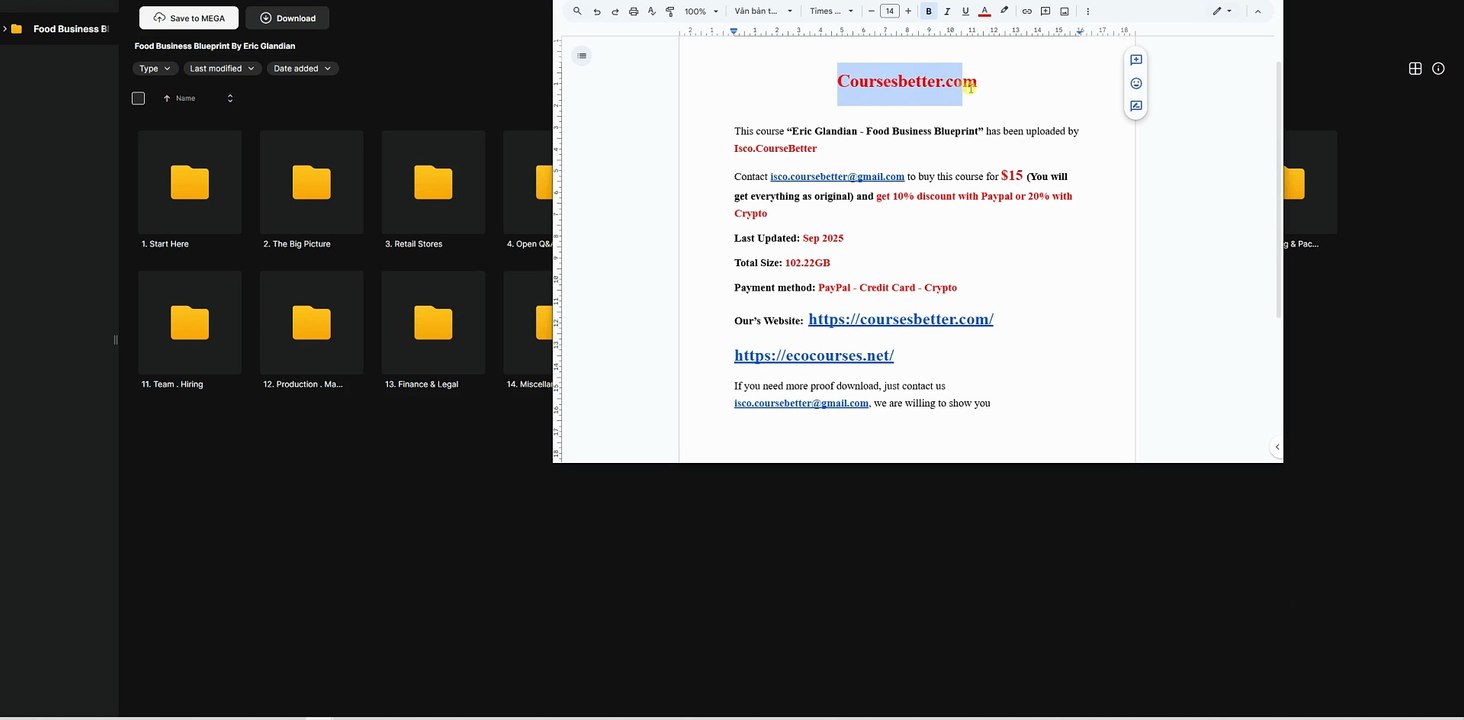
Task: Toggle underline formatting in Docs toolbar
Action: [965, 11]
